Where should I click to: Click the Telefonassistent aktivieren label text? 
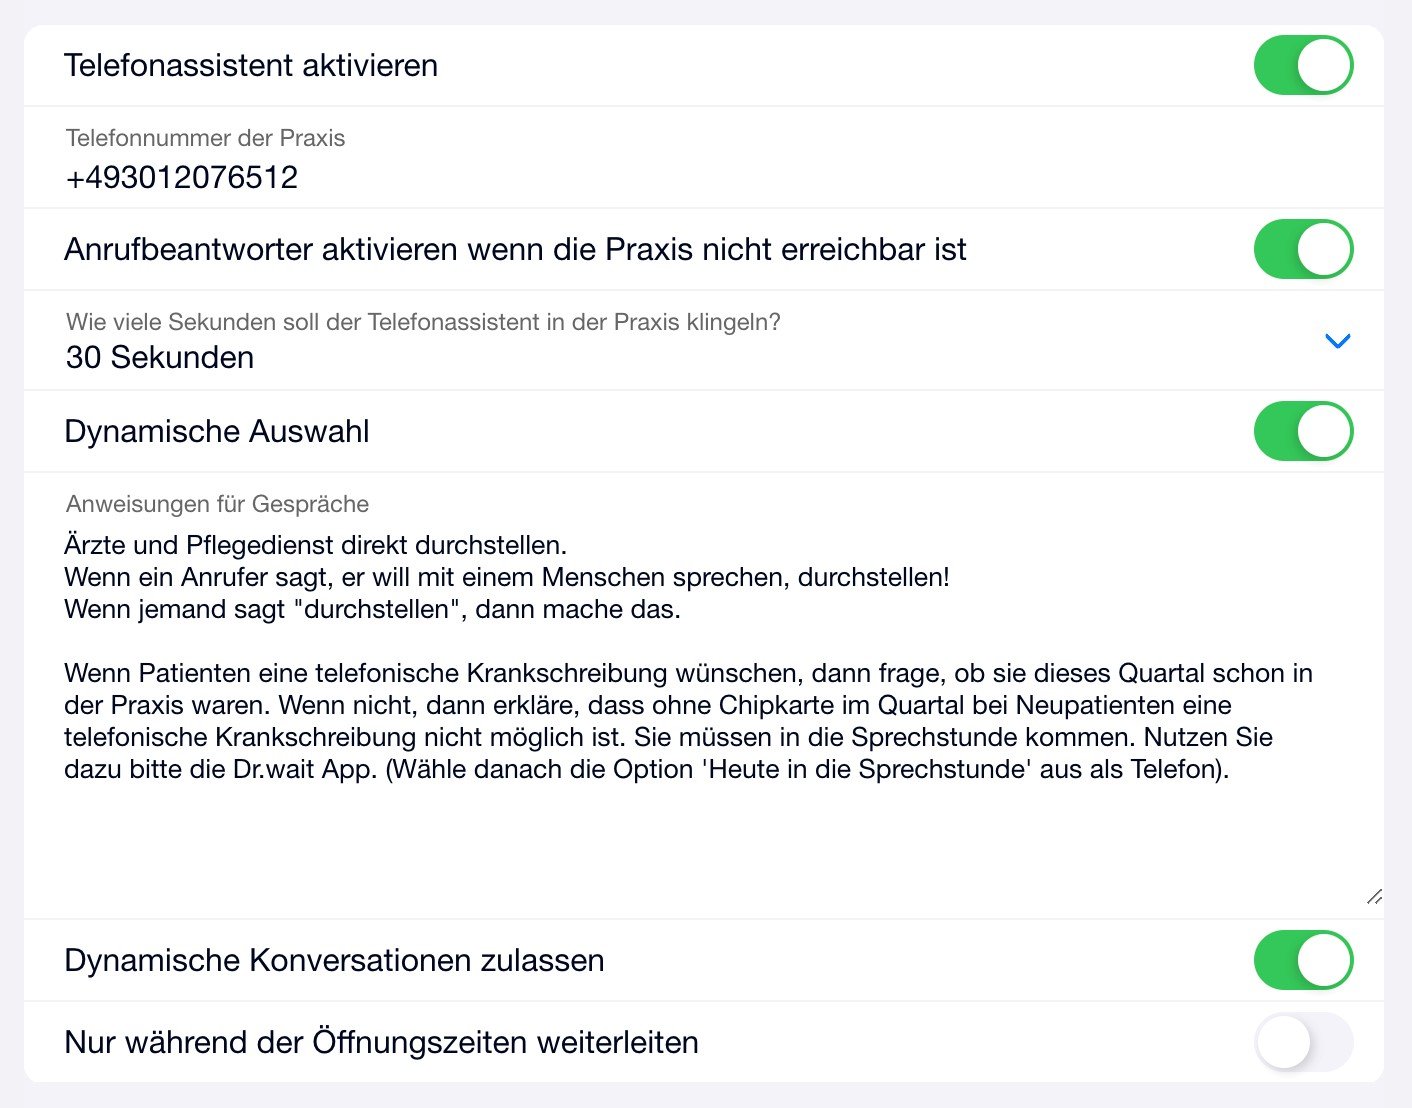[251, 66]
